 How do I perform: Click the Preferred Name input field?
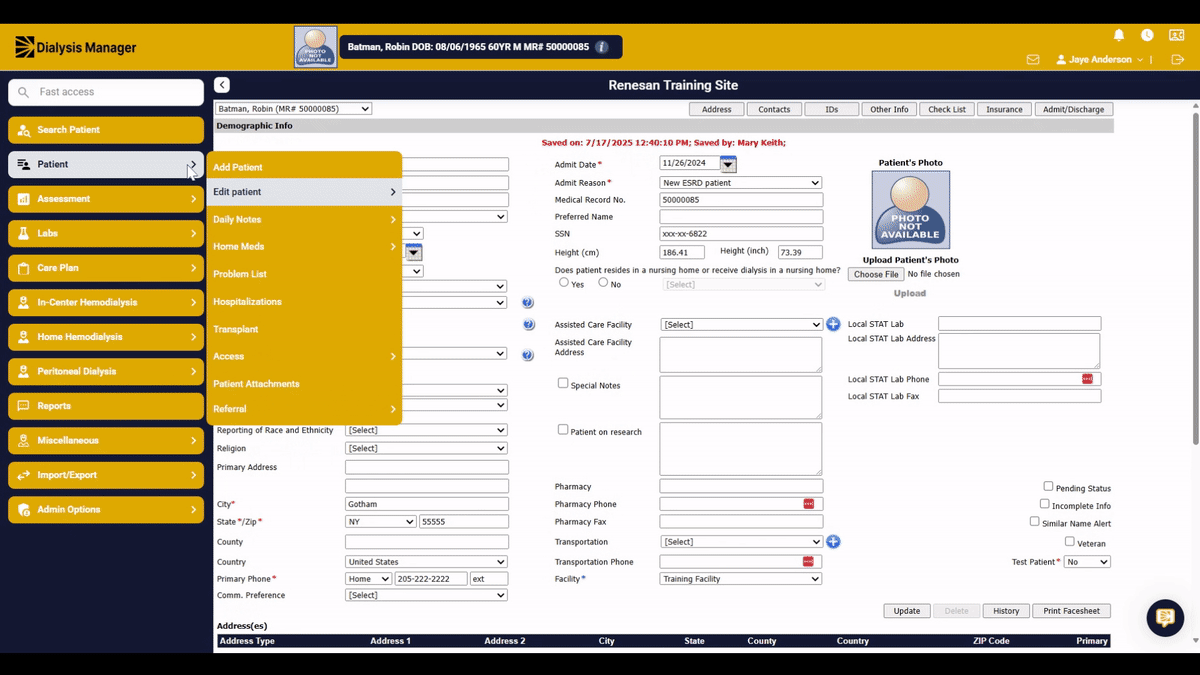pyautogui.click(x=741, y=217)
